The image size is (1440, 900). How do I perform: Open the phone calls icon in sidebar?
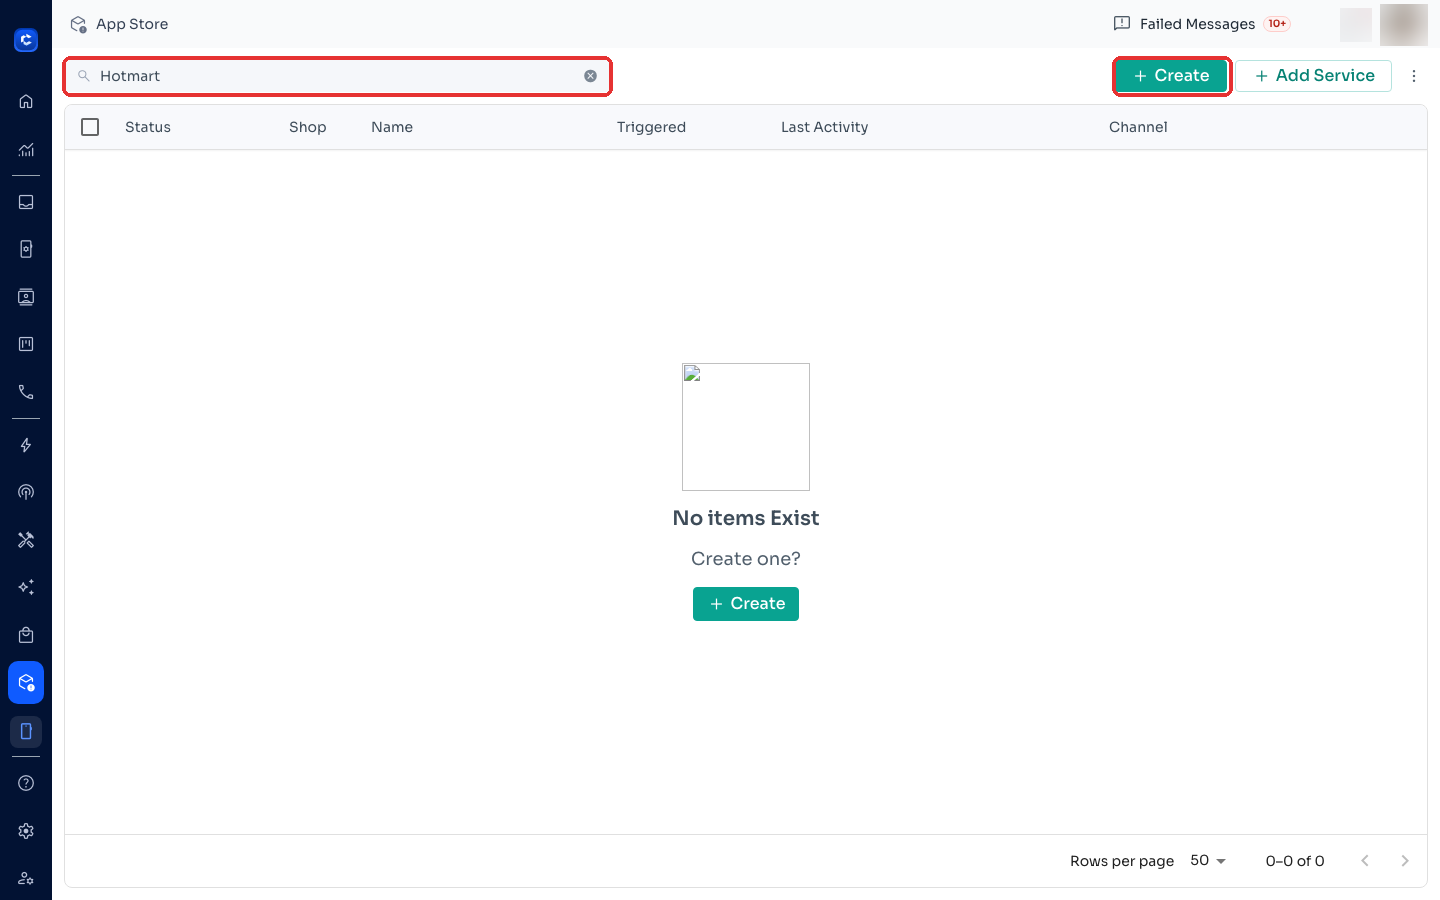[x=26, y=392]
